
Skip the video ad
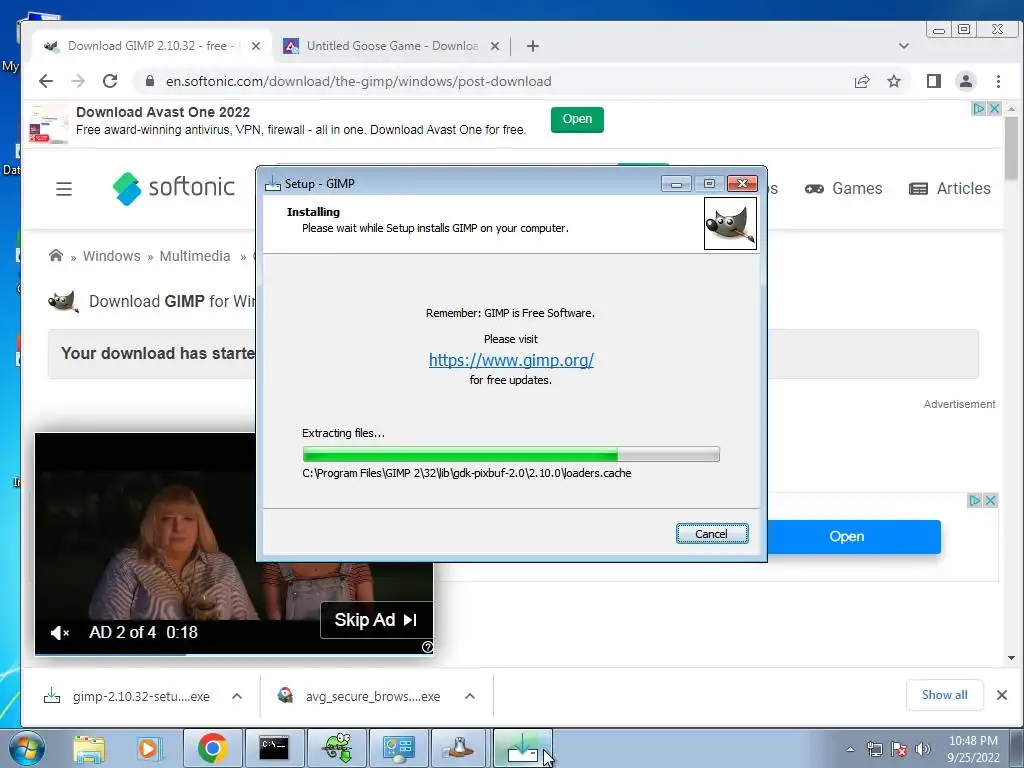376,620
